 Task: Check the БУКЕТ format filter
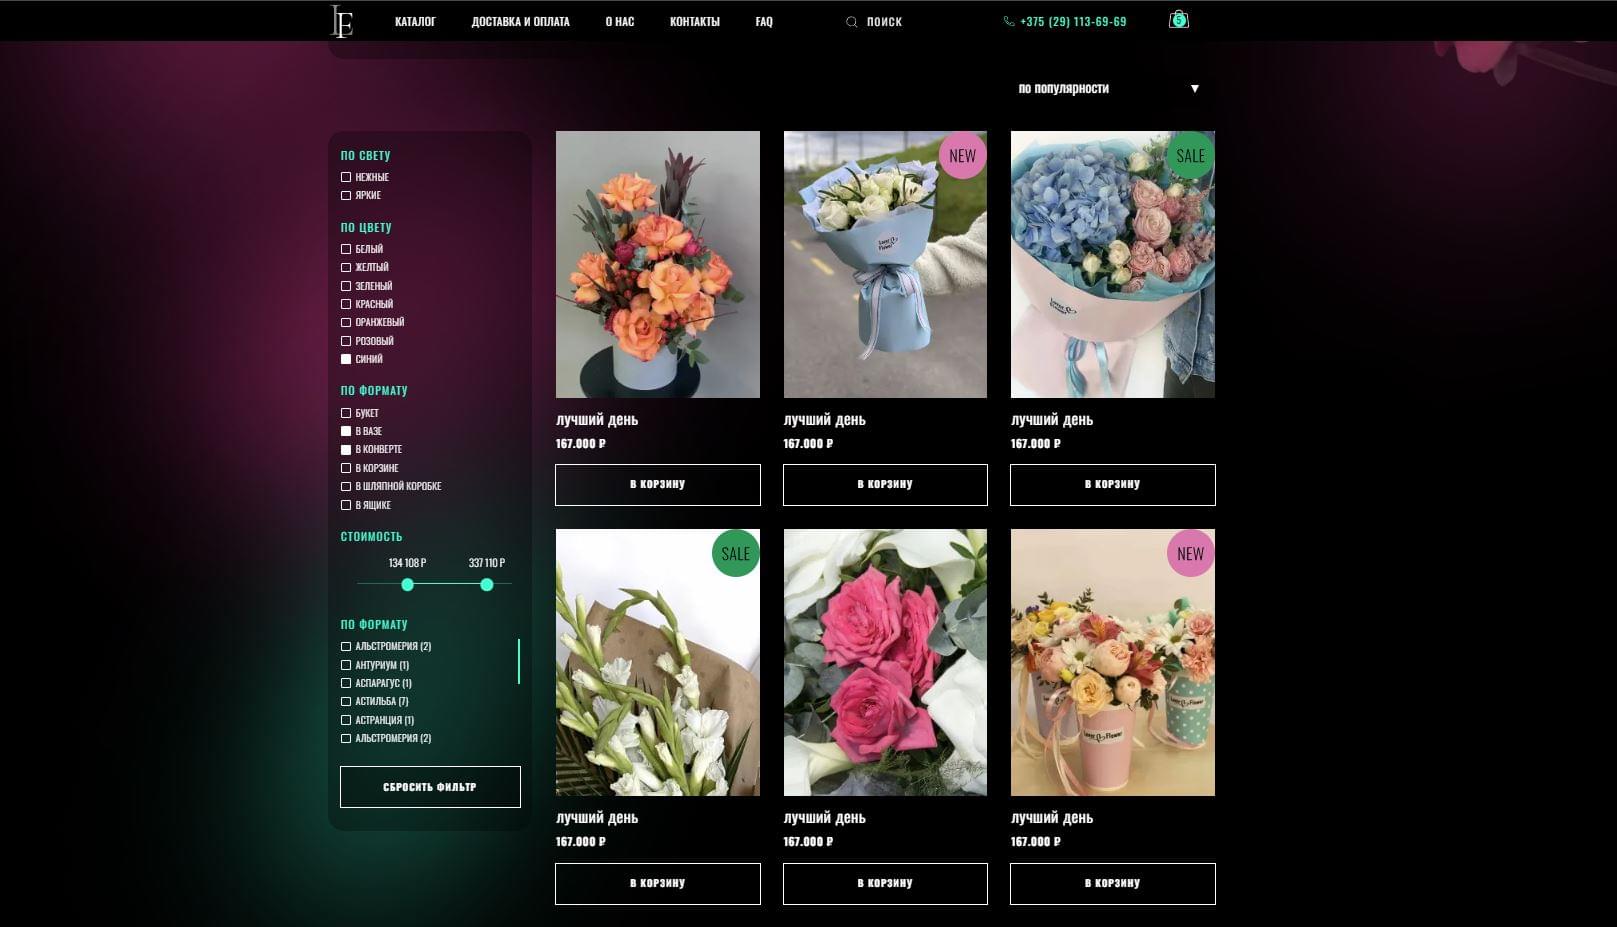pos(346,413)
